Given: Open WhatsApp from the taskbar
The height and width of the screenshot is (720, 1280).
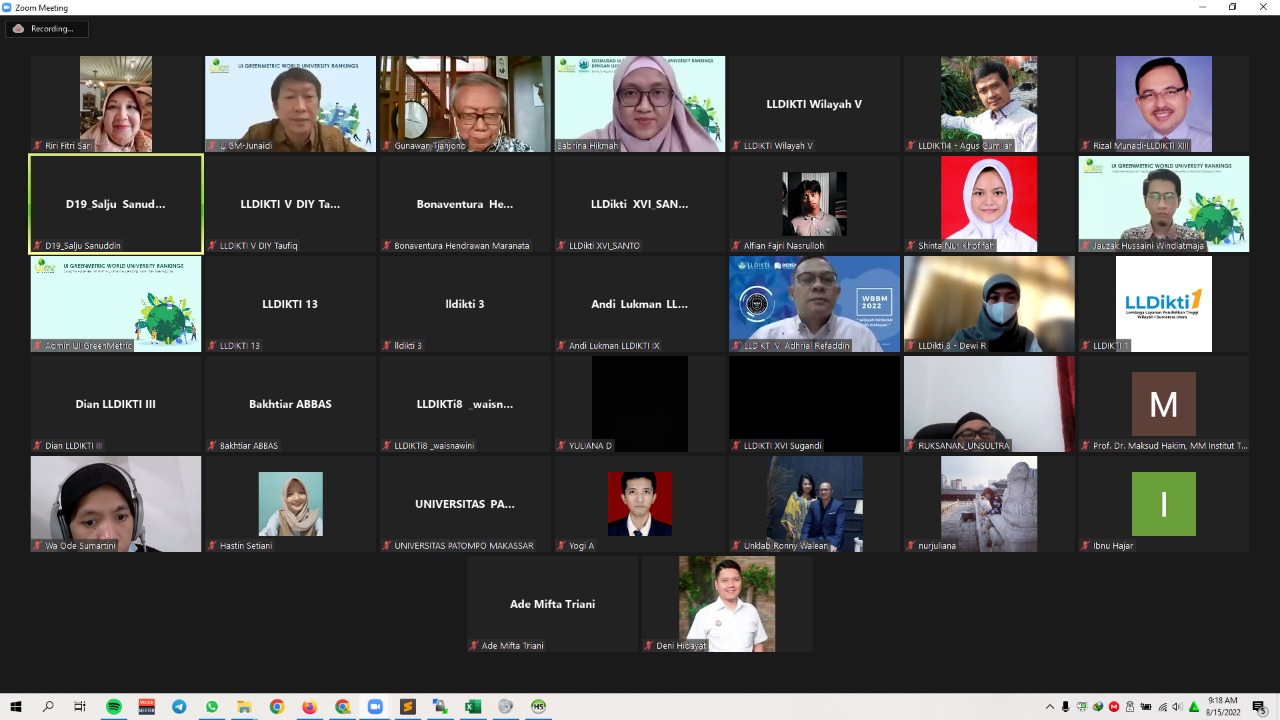Looking at the screenshot, I should [212, 707].
